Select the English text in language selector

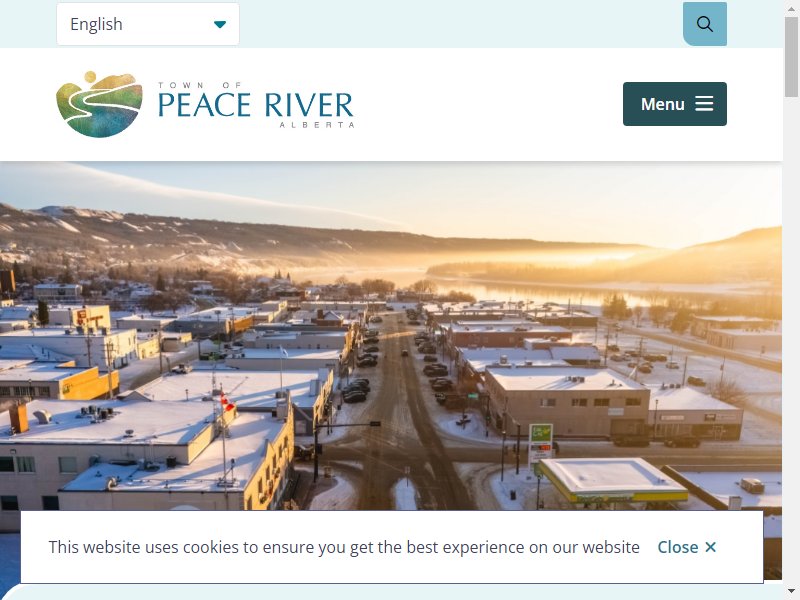coord(96,24)
